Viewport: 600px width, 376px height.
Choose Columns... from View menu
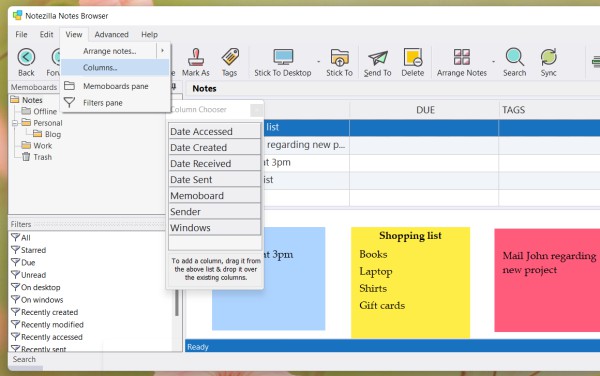pos(115,67)
